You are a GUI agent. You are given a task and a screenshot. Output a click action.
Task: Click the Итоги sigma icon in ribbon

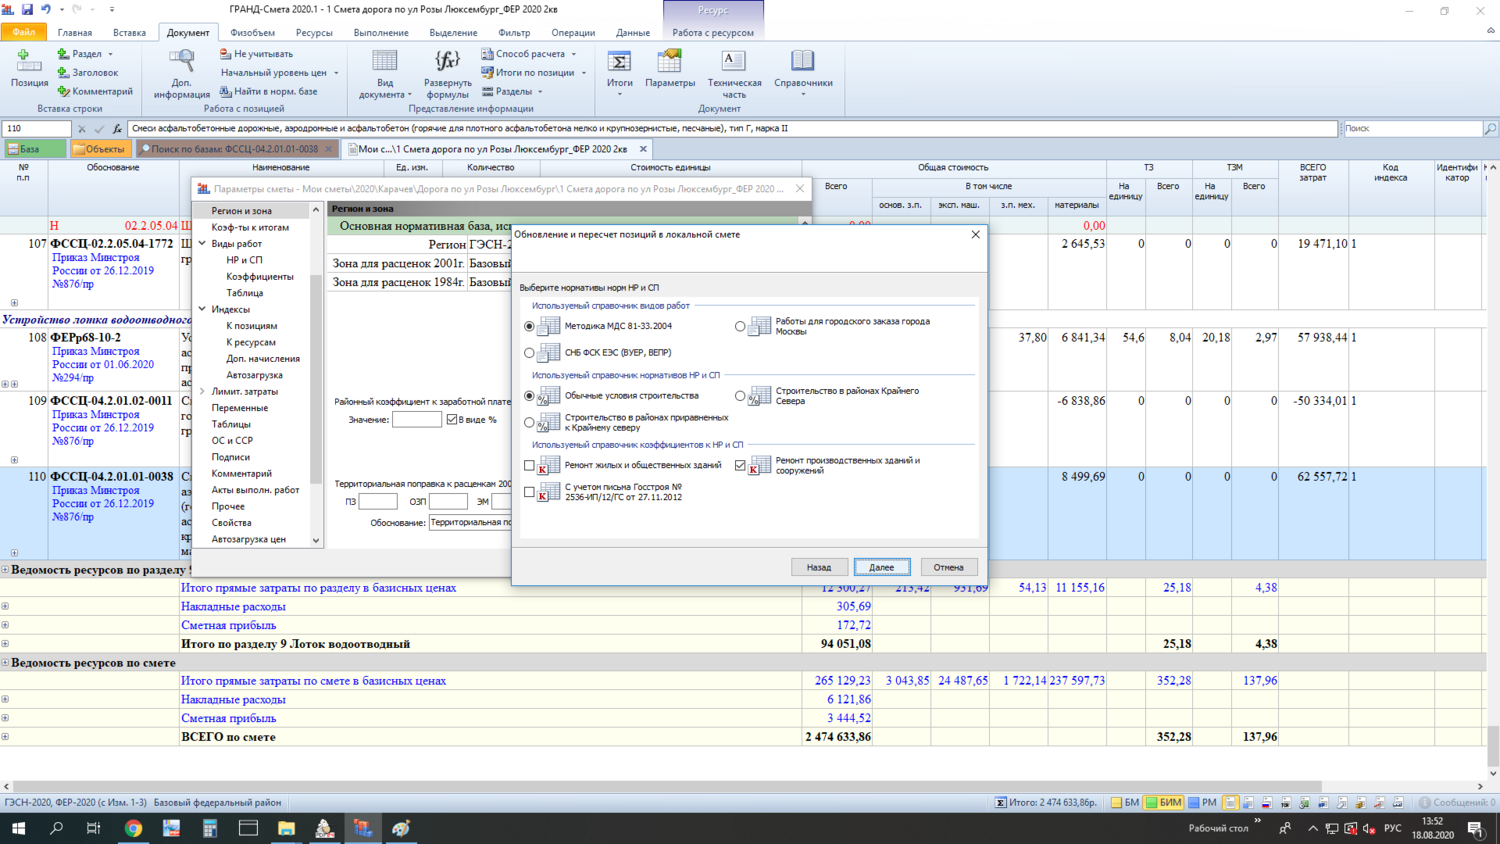(x=619, y=62)
